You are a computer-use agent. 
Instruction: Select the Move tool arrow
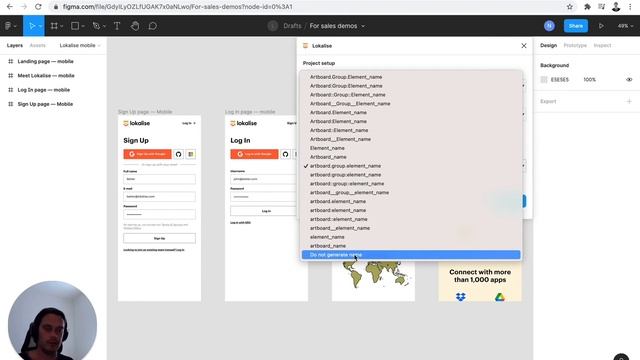point(31,26)
